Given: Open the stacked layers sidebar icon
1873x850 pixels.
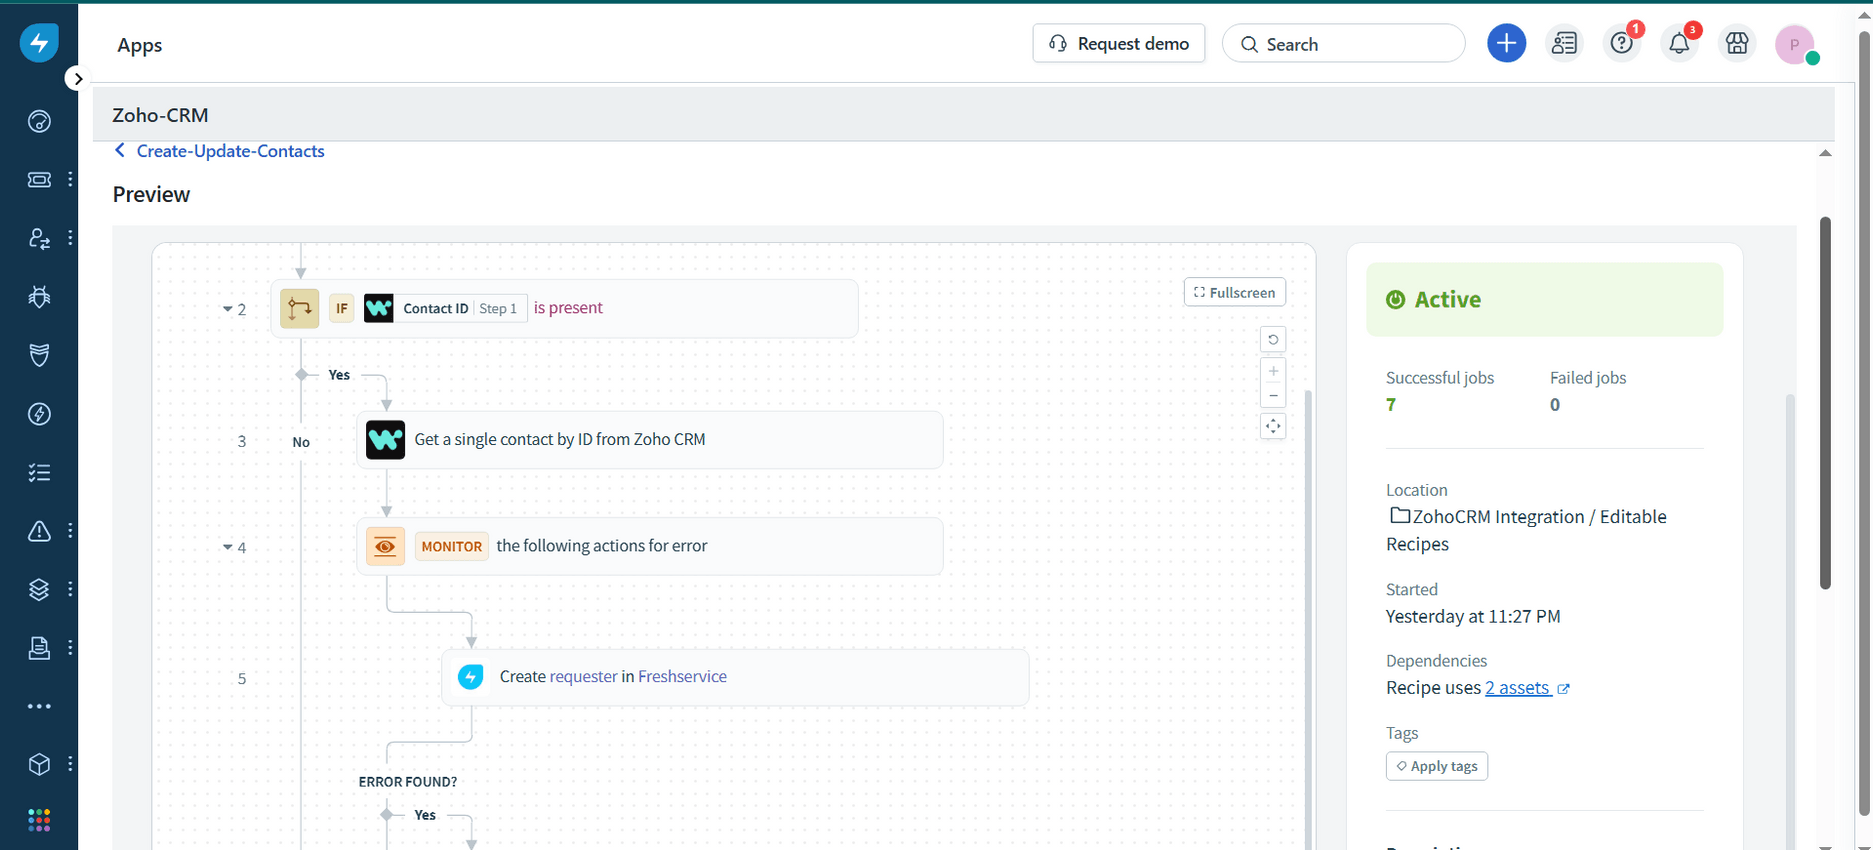Looking at the screenshot, I should [39, 589].
